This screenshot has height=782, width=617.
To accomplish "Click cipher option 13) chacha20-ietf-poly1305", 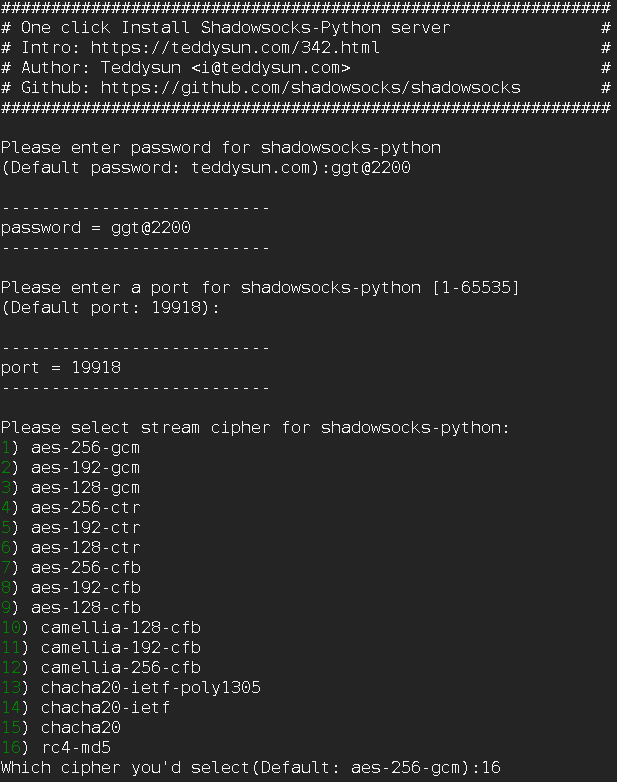I will click(x=131, y=687).
